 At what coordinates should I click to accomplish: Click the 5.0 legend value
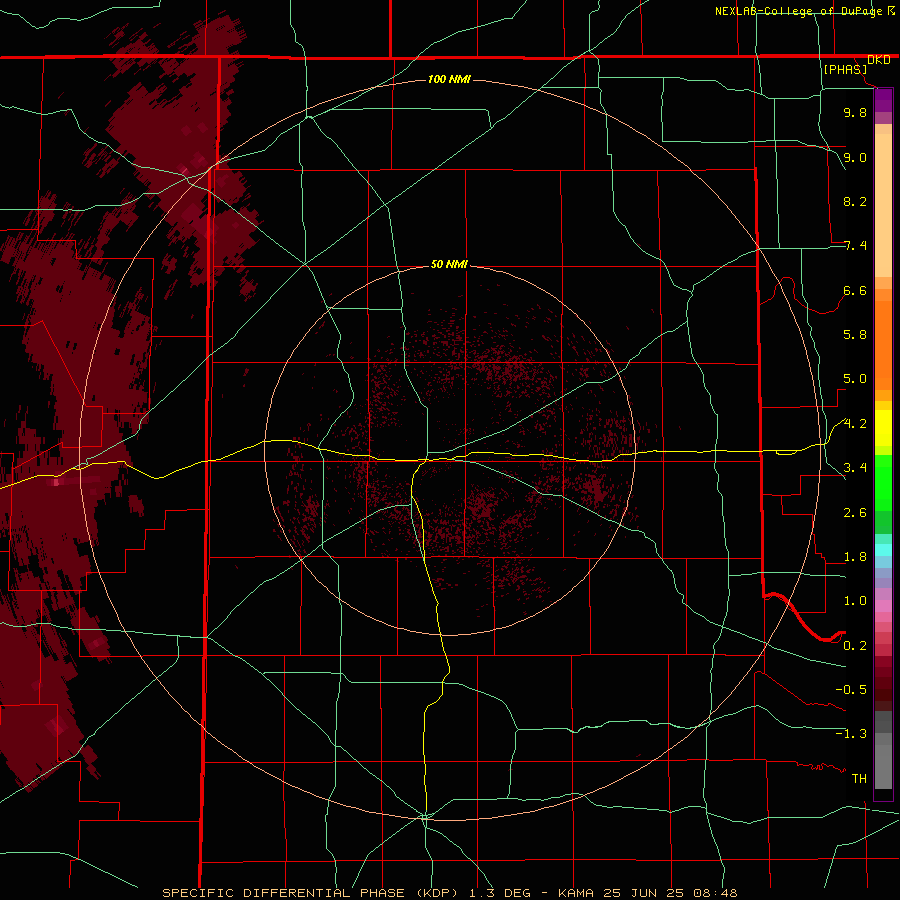855,379
